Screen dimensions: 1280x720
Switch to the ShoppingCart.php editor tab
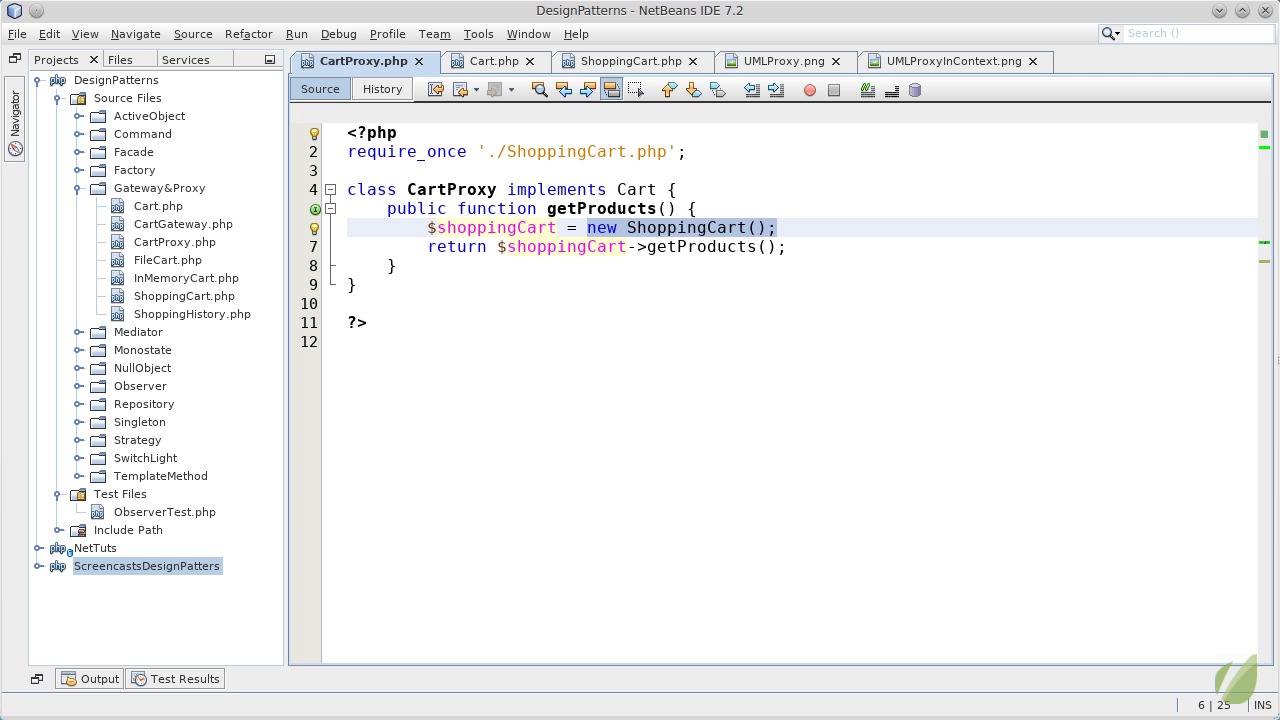tap(630, 61)
